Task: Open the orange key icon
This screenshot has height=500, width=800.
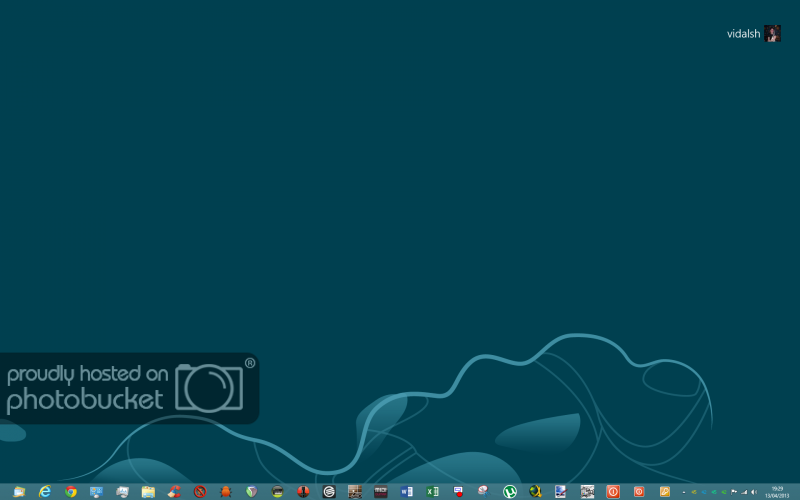Action: [x=664, y=491]
